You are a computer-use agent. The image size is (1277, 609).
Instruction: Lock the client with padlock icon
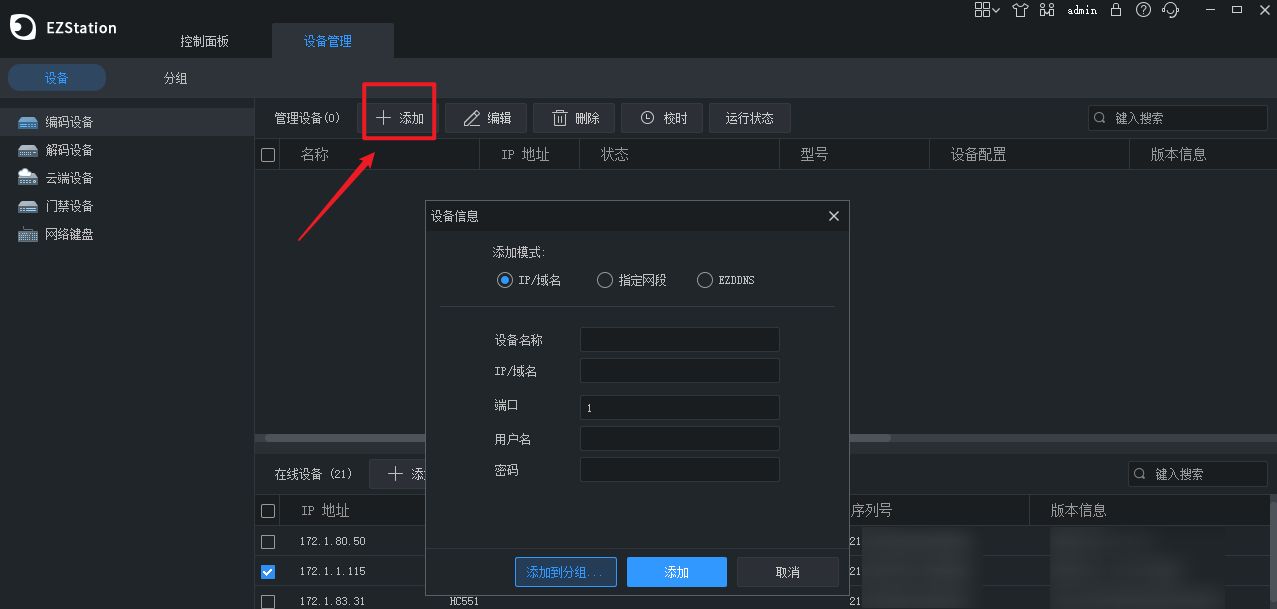point(1116,10)
